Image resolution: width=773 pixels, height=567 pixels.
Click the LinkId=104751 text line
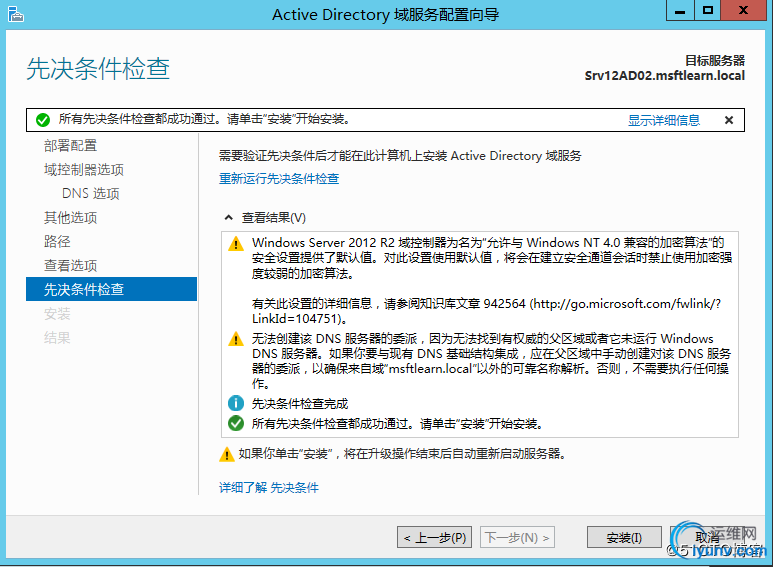(x=301, y=319)
